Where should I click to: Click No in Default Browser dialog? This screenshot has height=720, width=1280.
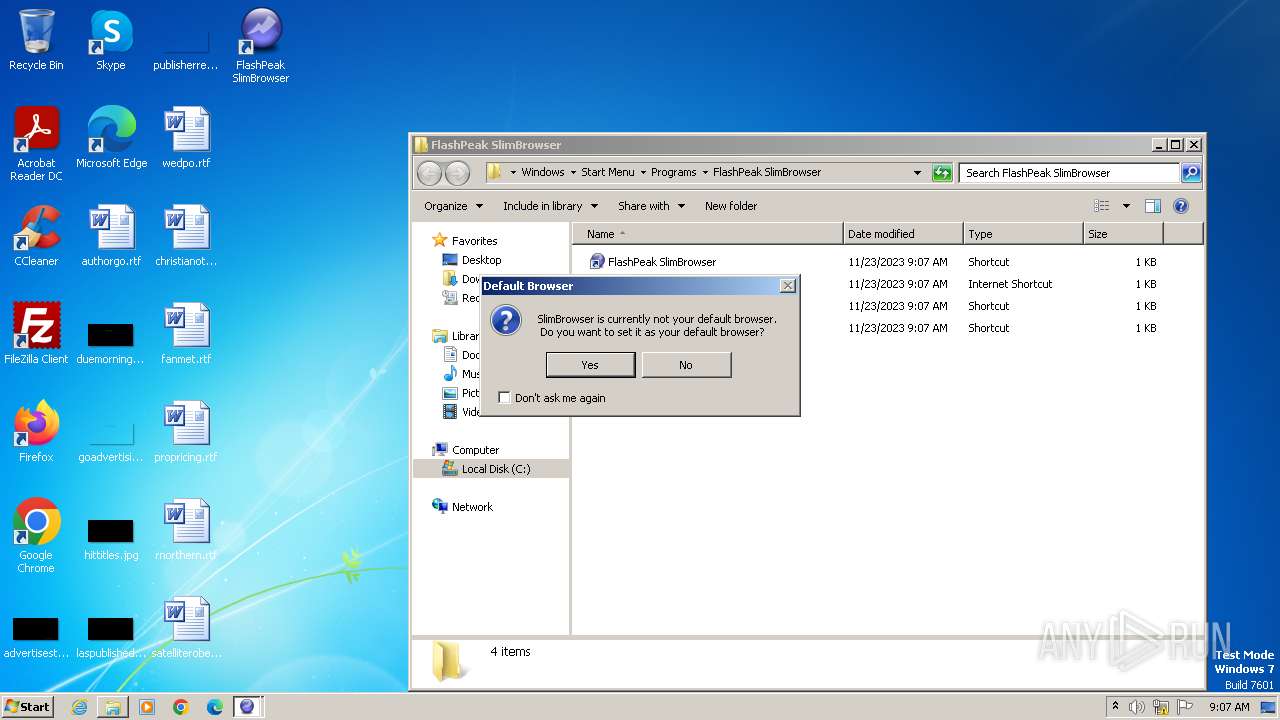click(686, 365)
